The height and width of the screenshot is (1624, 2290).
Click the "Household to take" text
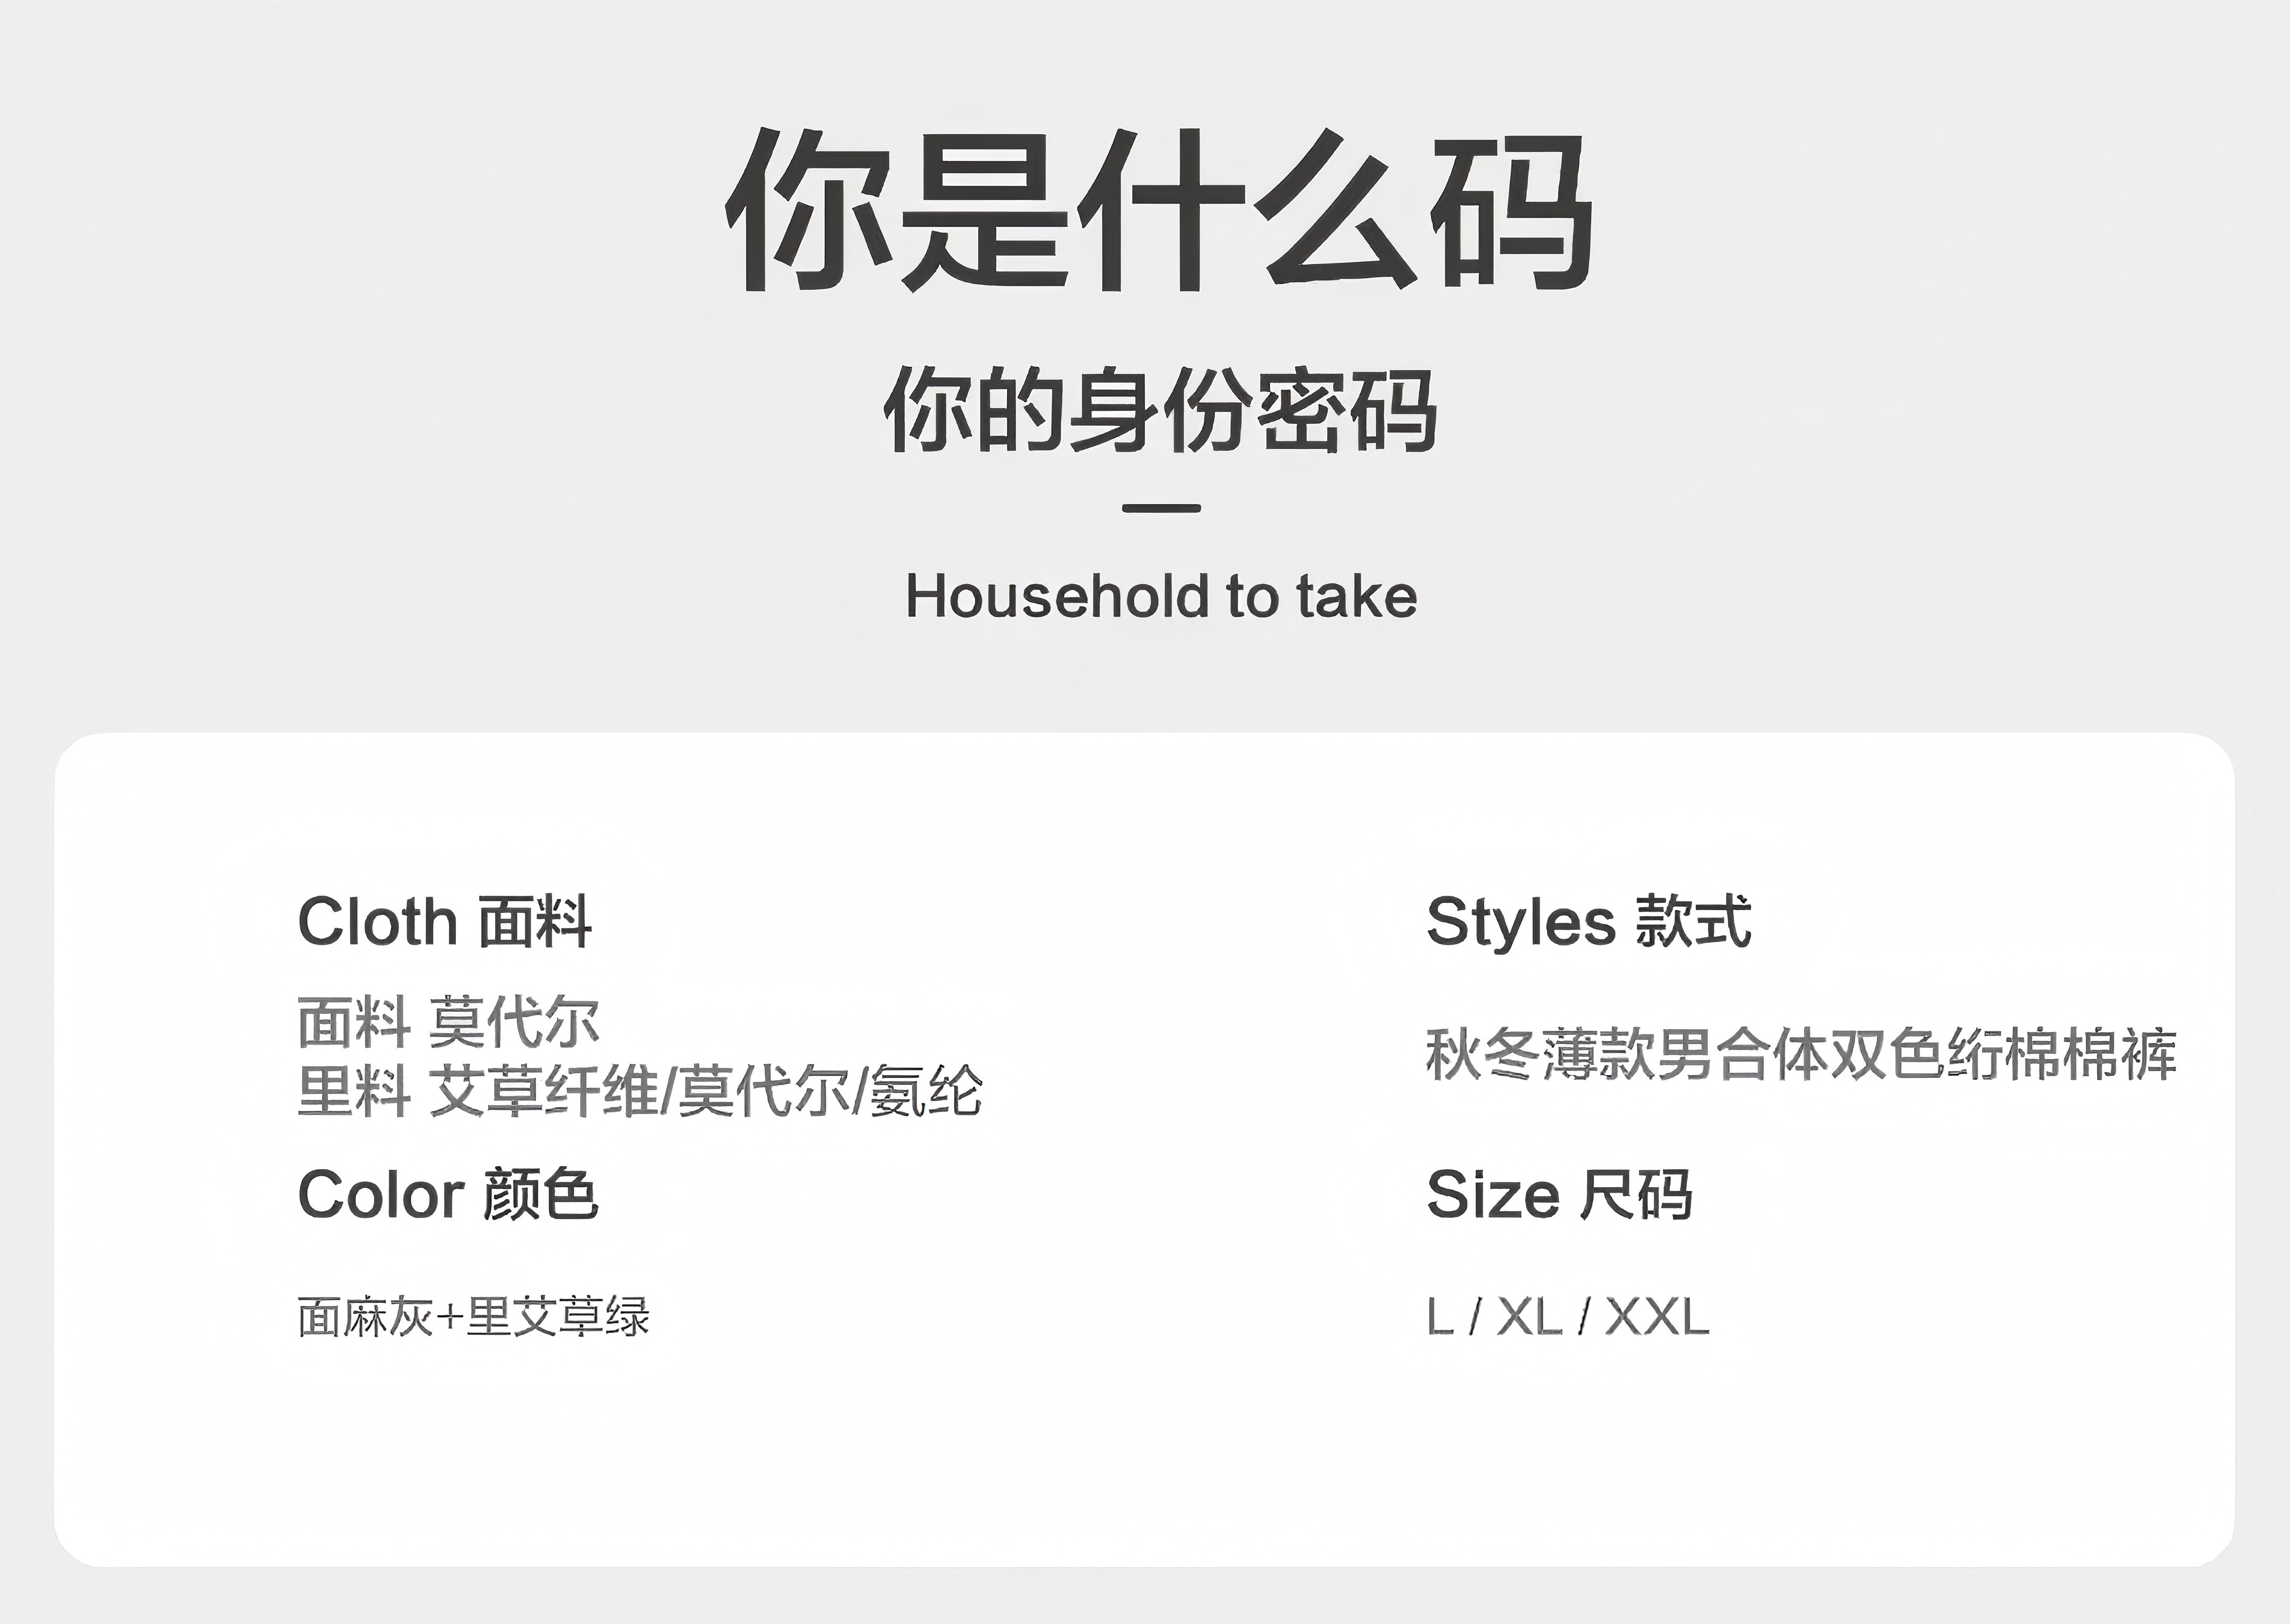[x=1161, y=597]
